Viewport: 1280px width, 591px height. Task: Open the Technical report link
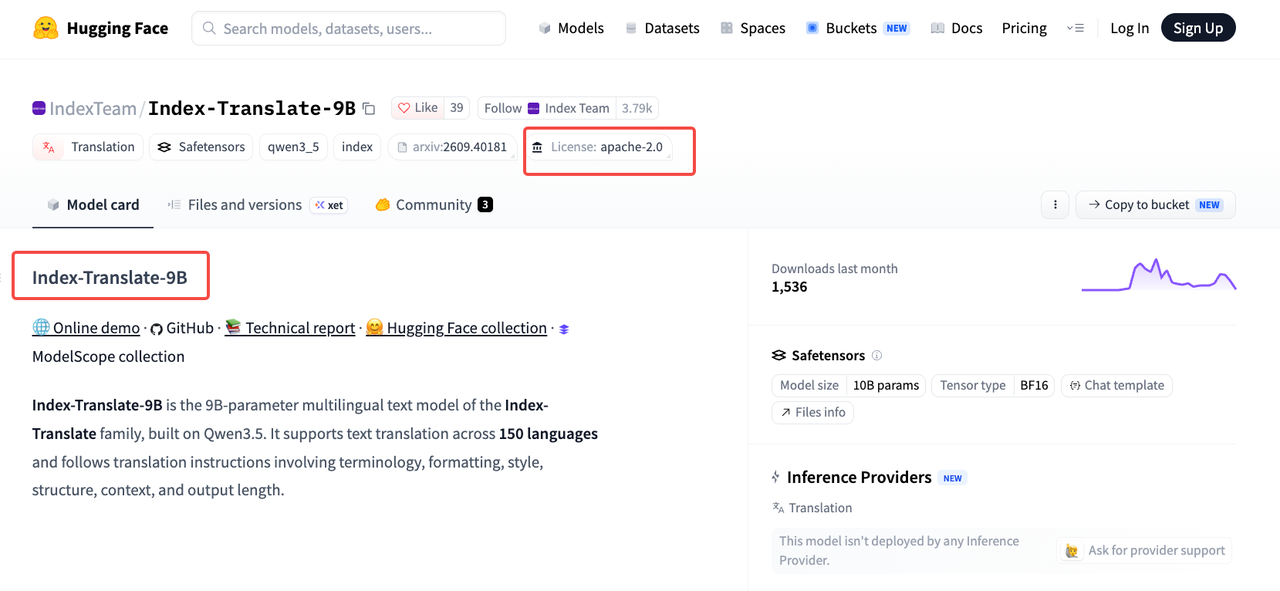coord(290,328)
